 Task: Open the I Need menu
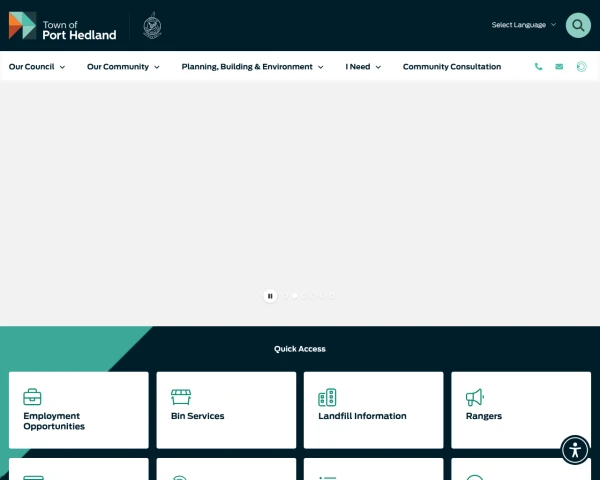pos(363,67)
